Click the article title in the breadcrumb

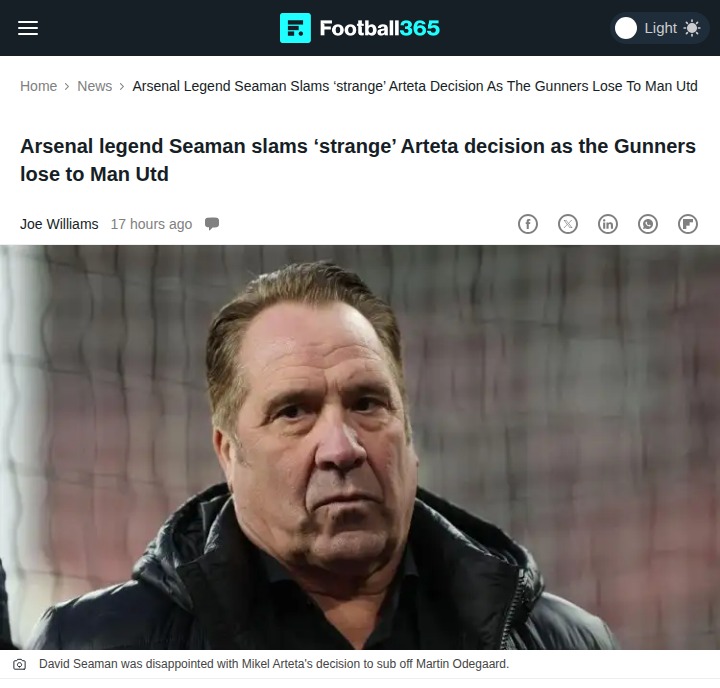[x=415, y=86]
